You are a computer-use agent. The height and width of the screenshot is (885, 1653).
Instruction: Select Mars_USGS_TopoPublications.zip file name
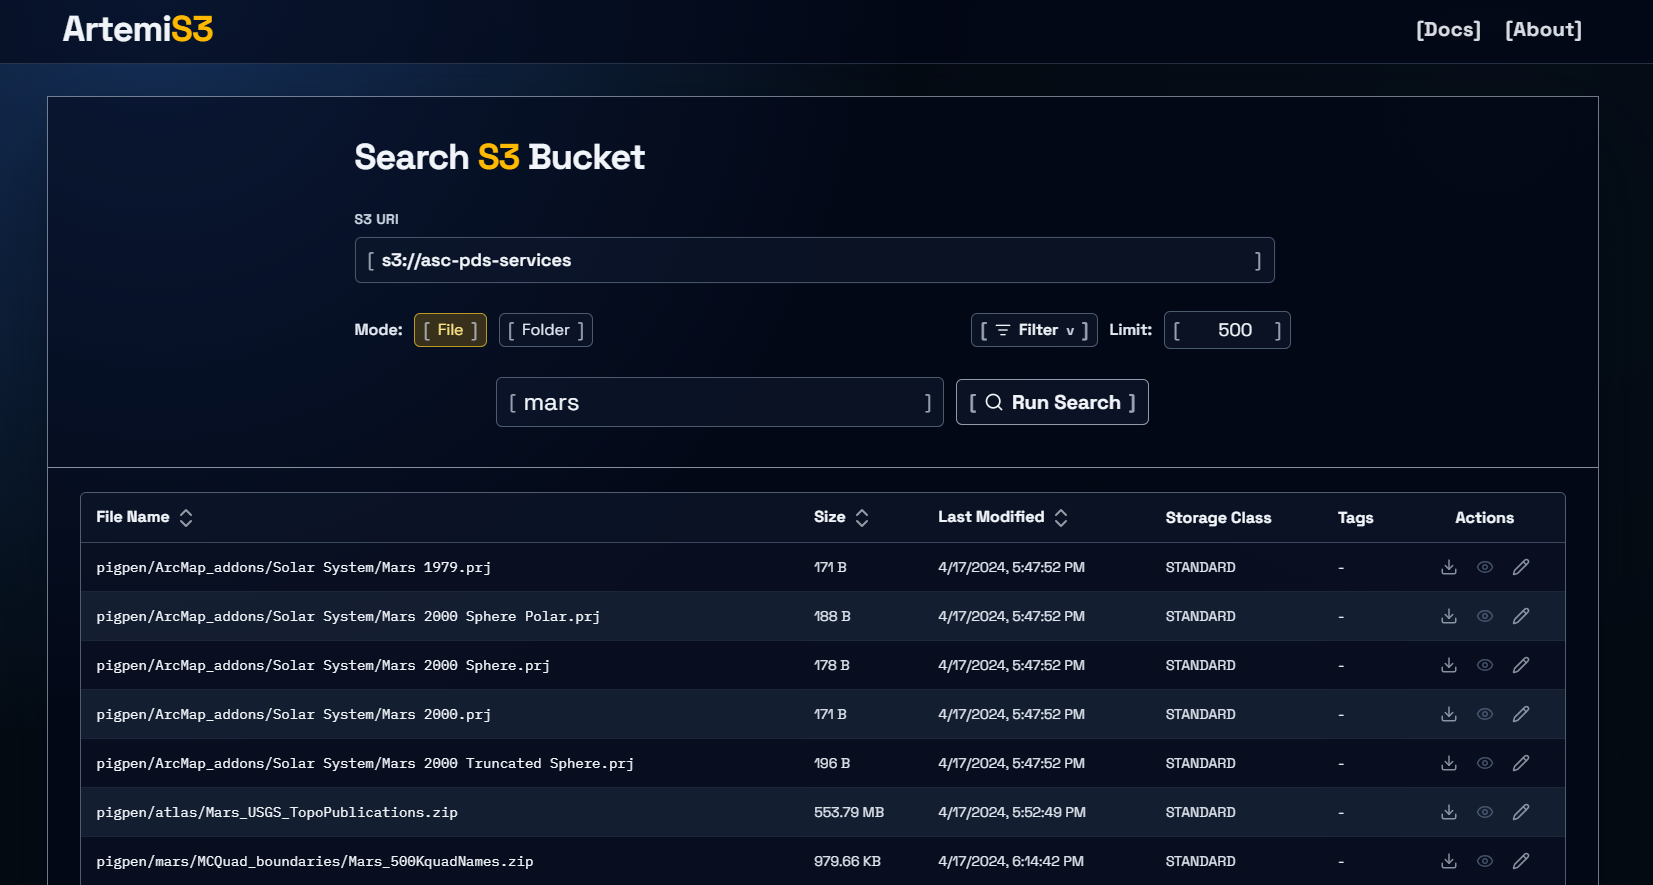(x=277, y=812)
